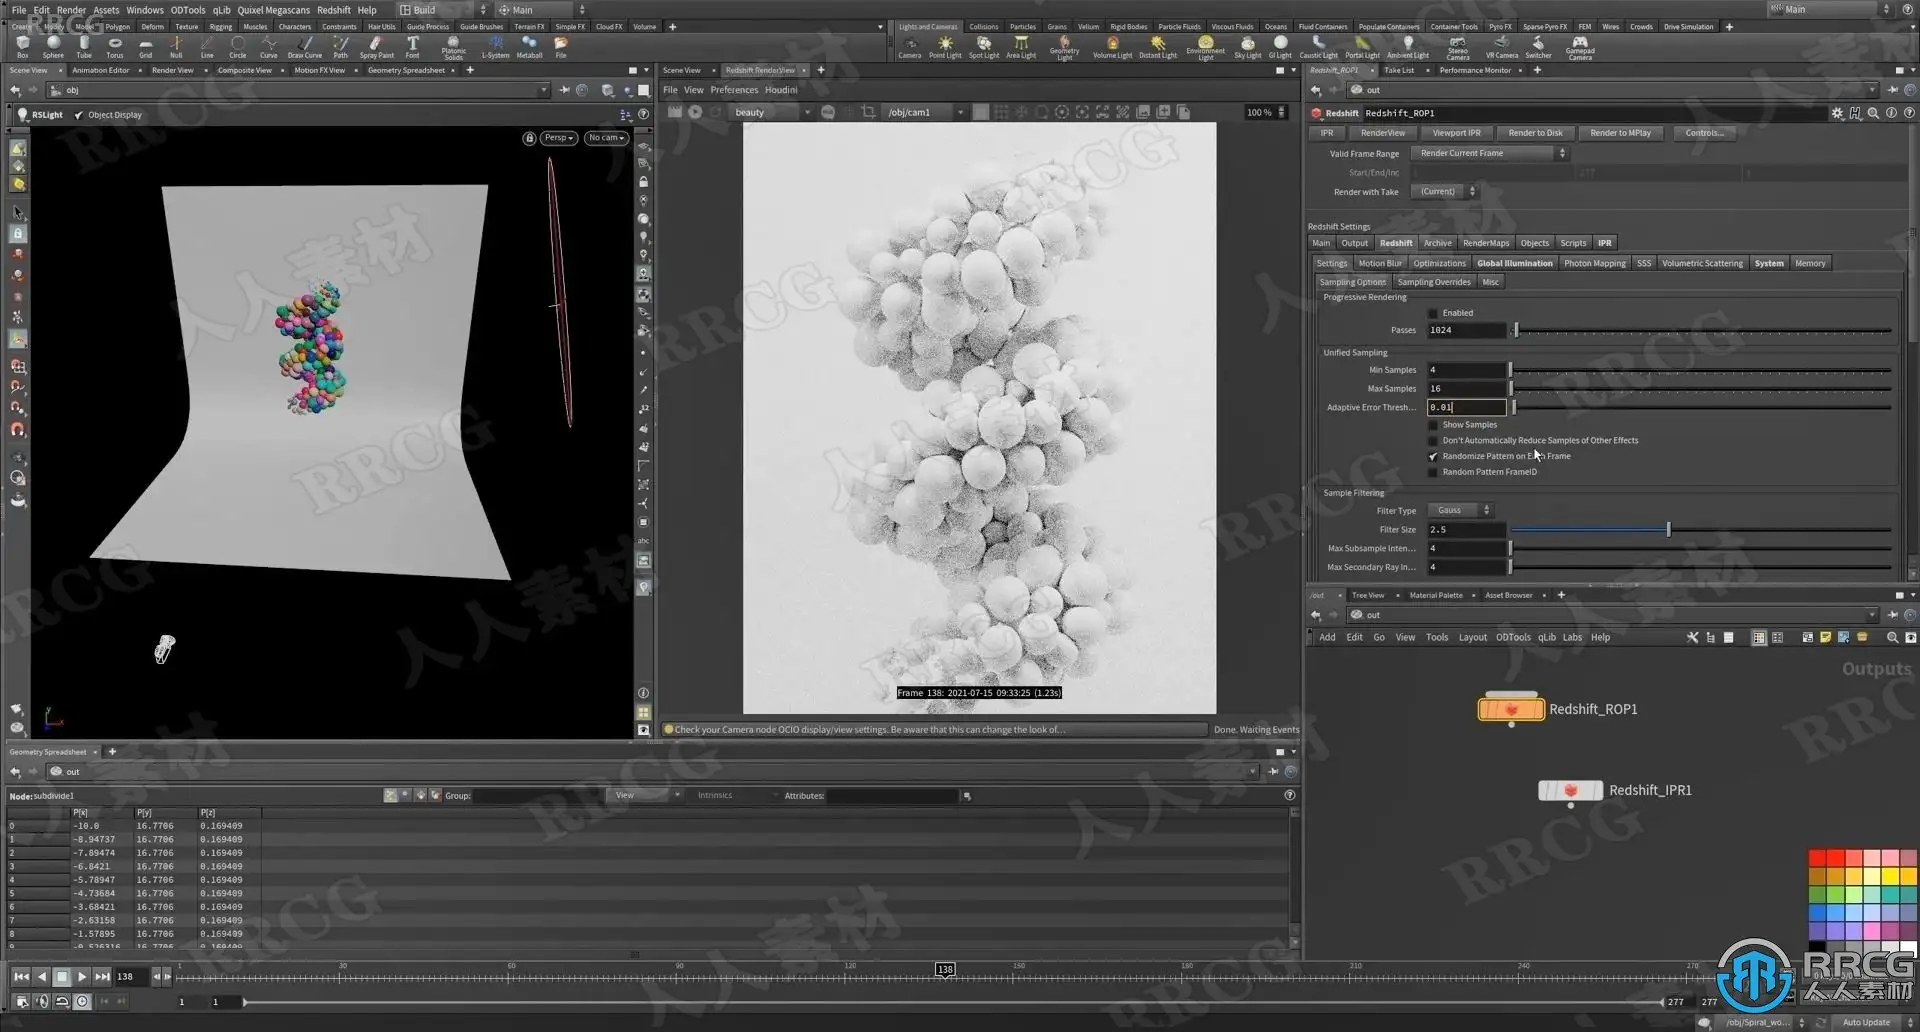Create a Point Light from the shelf
Screen dimensions: 1920x1032
point(945,47)
